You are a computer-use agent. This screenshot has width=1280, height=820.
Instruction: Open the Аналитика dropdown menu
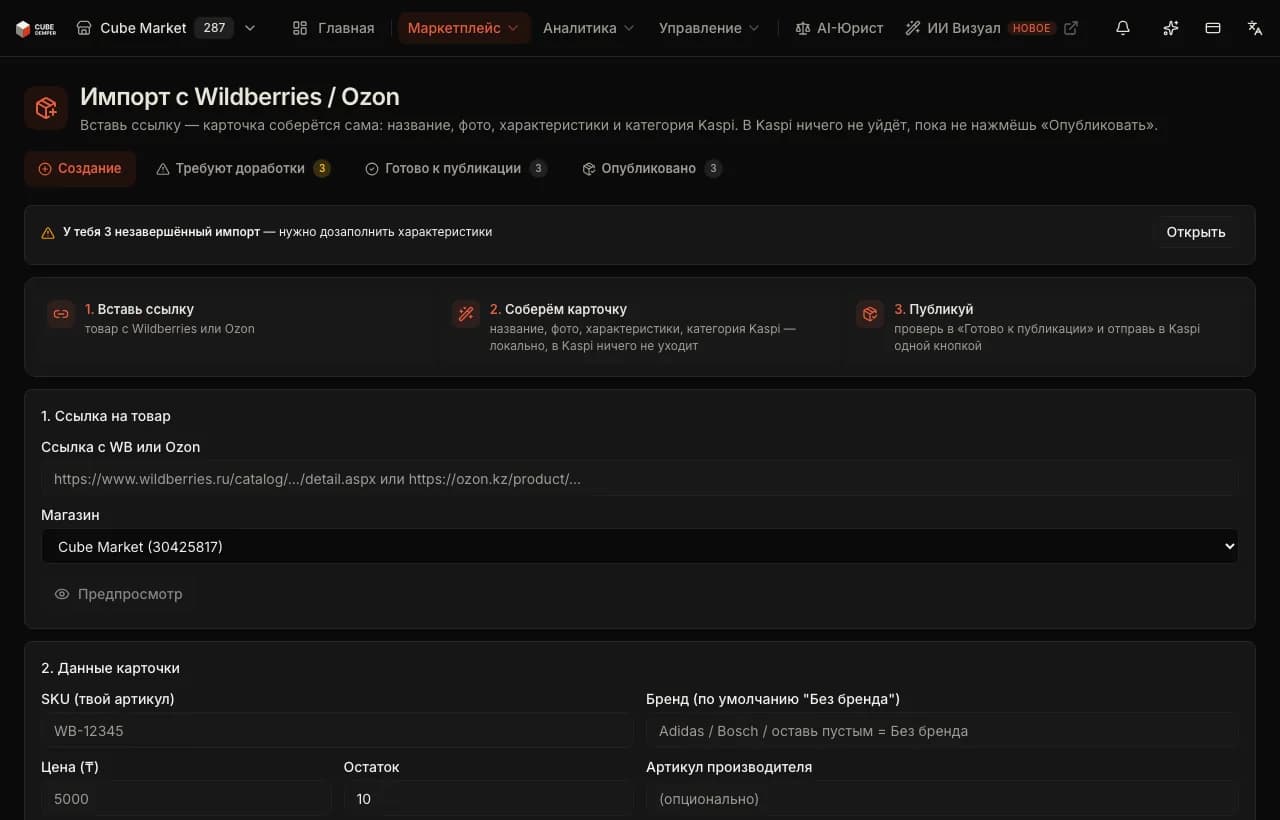588,28
